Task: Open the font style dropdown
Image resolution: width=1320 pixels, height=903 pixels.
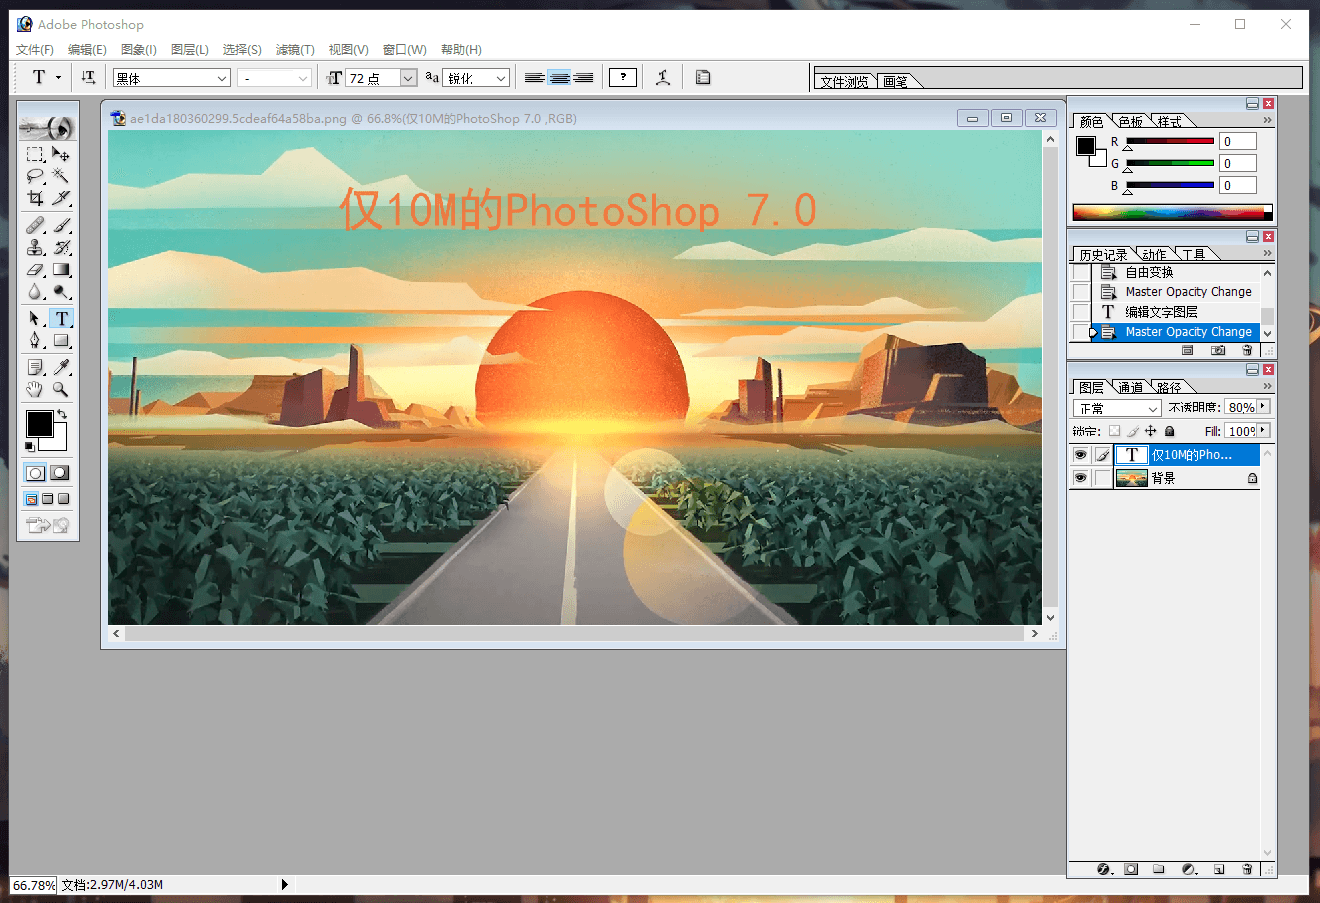Action: pyautogui.click(x=303, y=78)
